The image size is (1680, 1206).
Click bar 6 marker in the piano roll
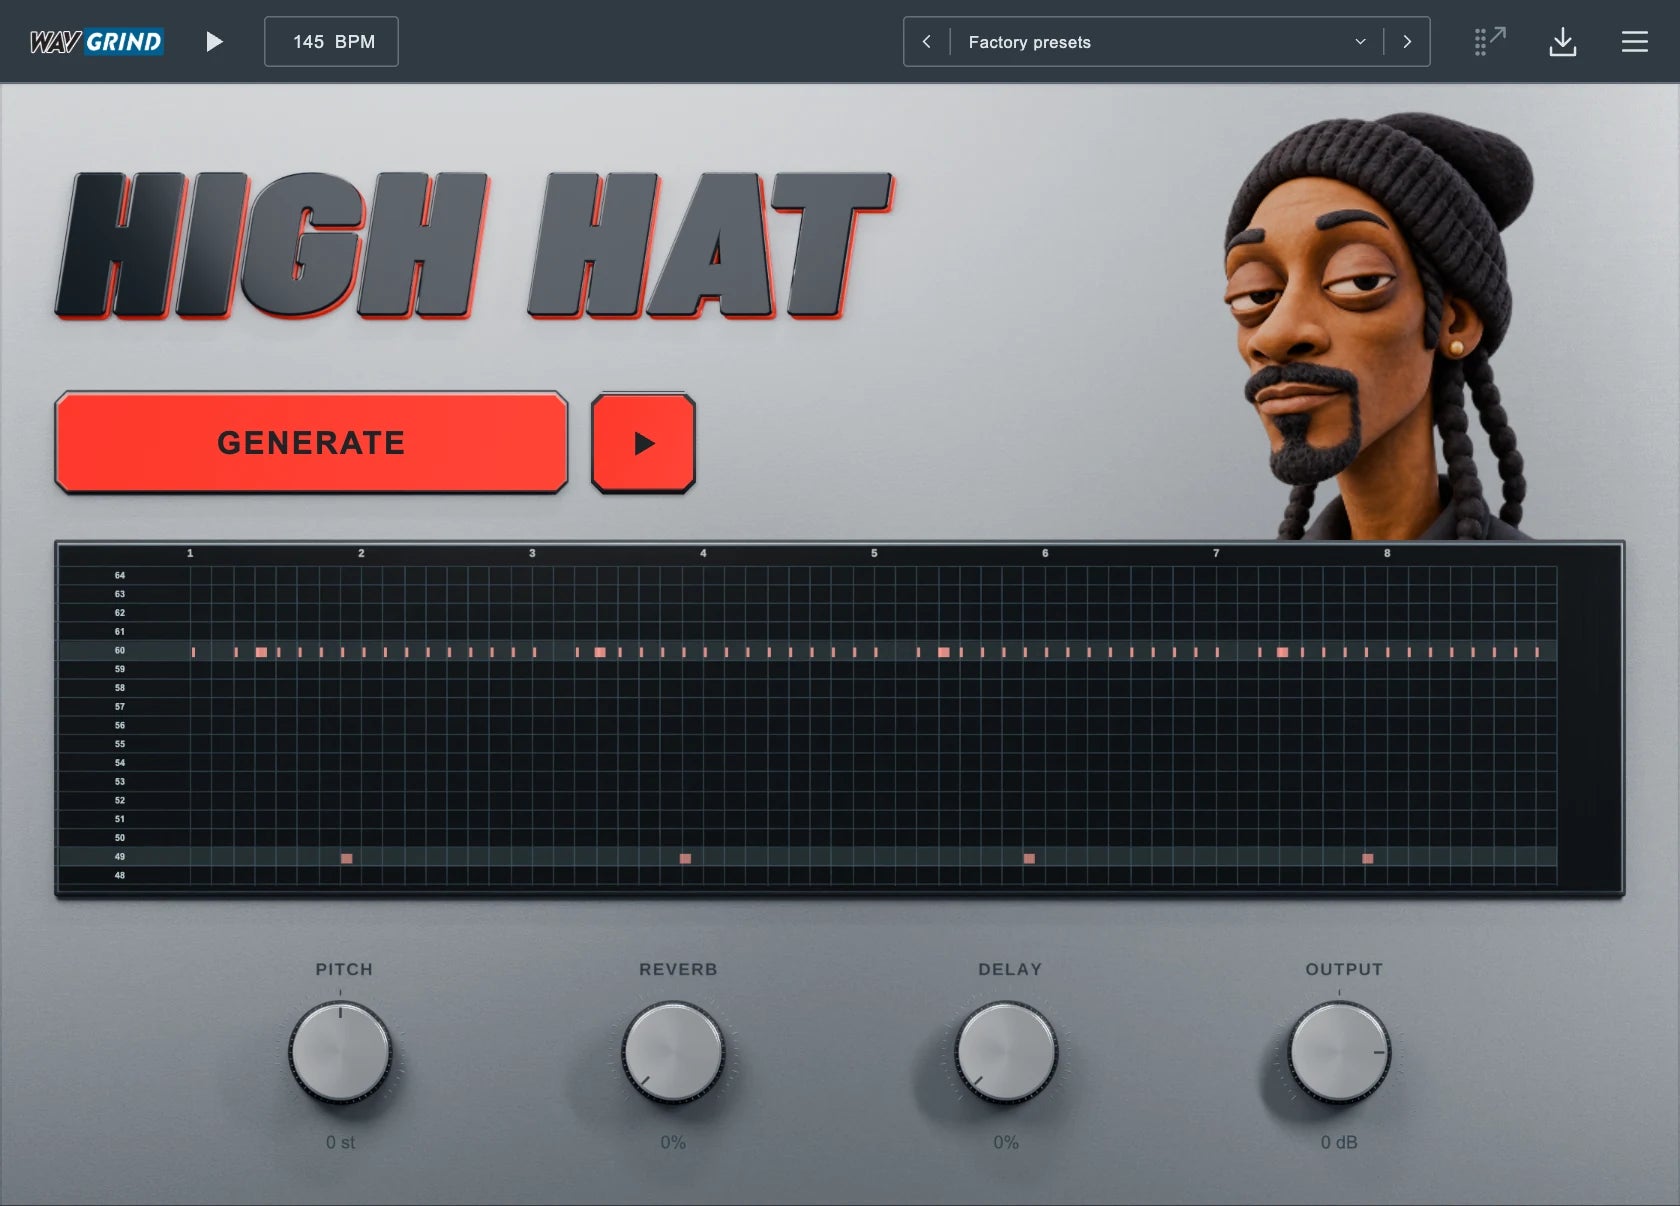1045,553
